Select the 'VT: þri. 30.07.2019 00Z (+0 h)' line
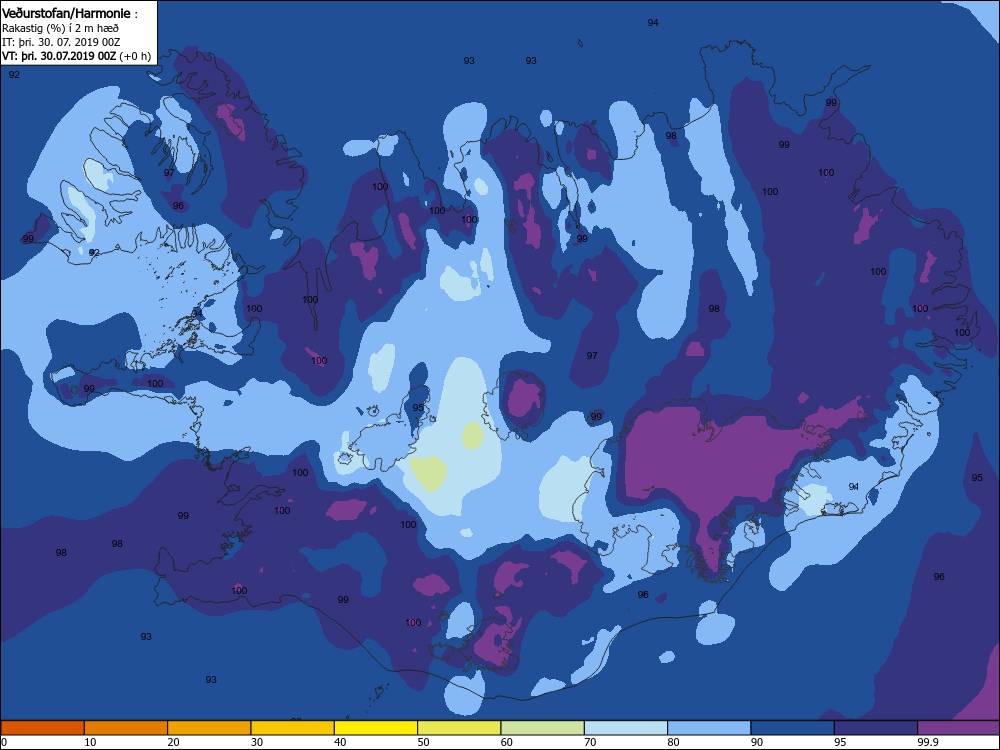1000x750 pixels. [76, 56]
